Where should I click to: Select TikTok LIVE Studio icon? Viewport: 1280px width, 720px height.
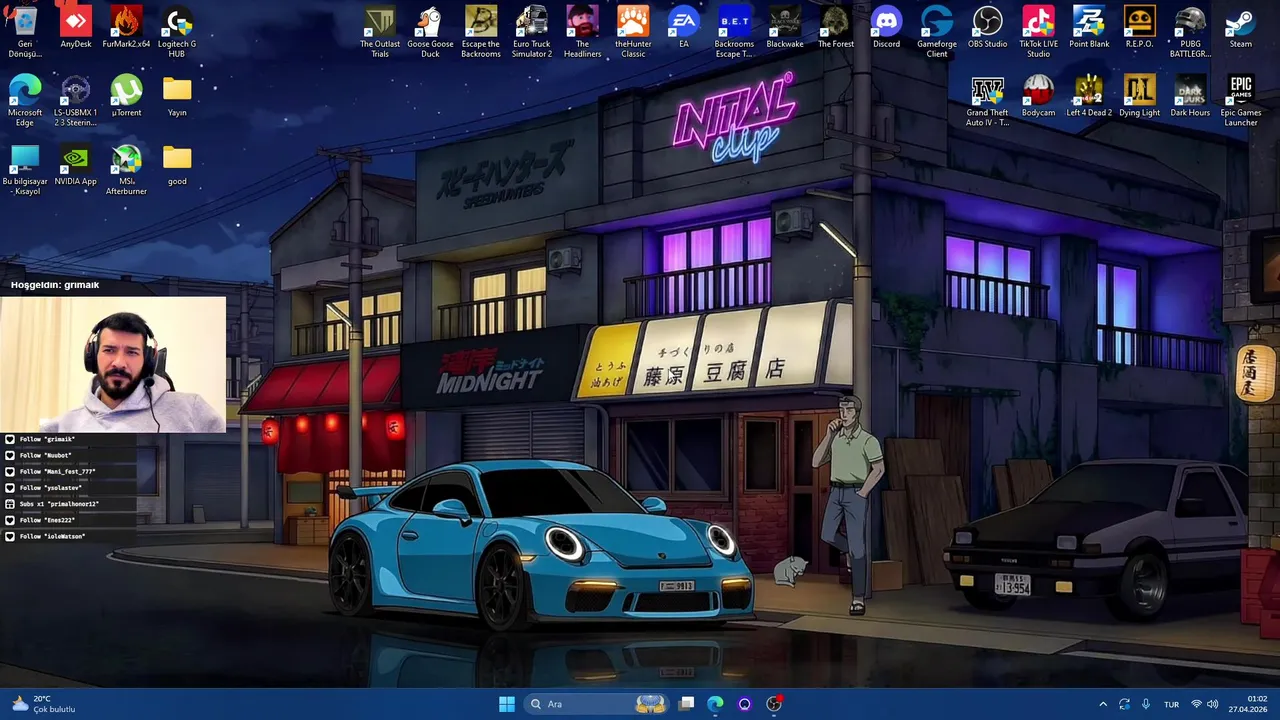click(1038, 32)
